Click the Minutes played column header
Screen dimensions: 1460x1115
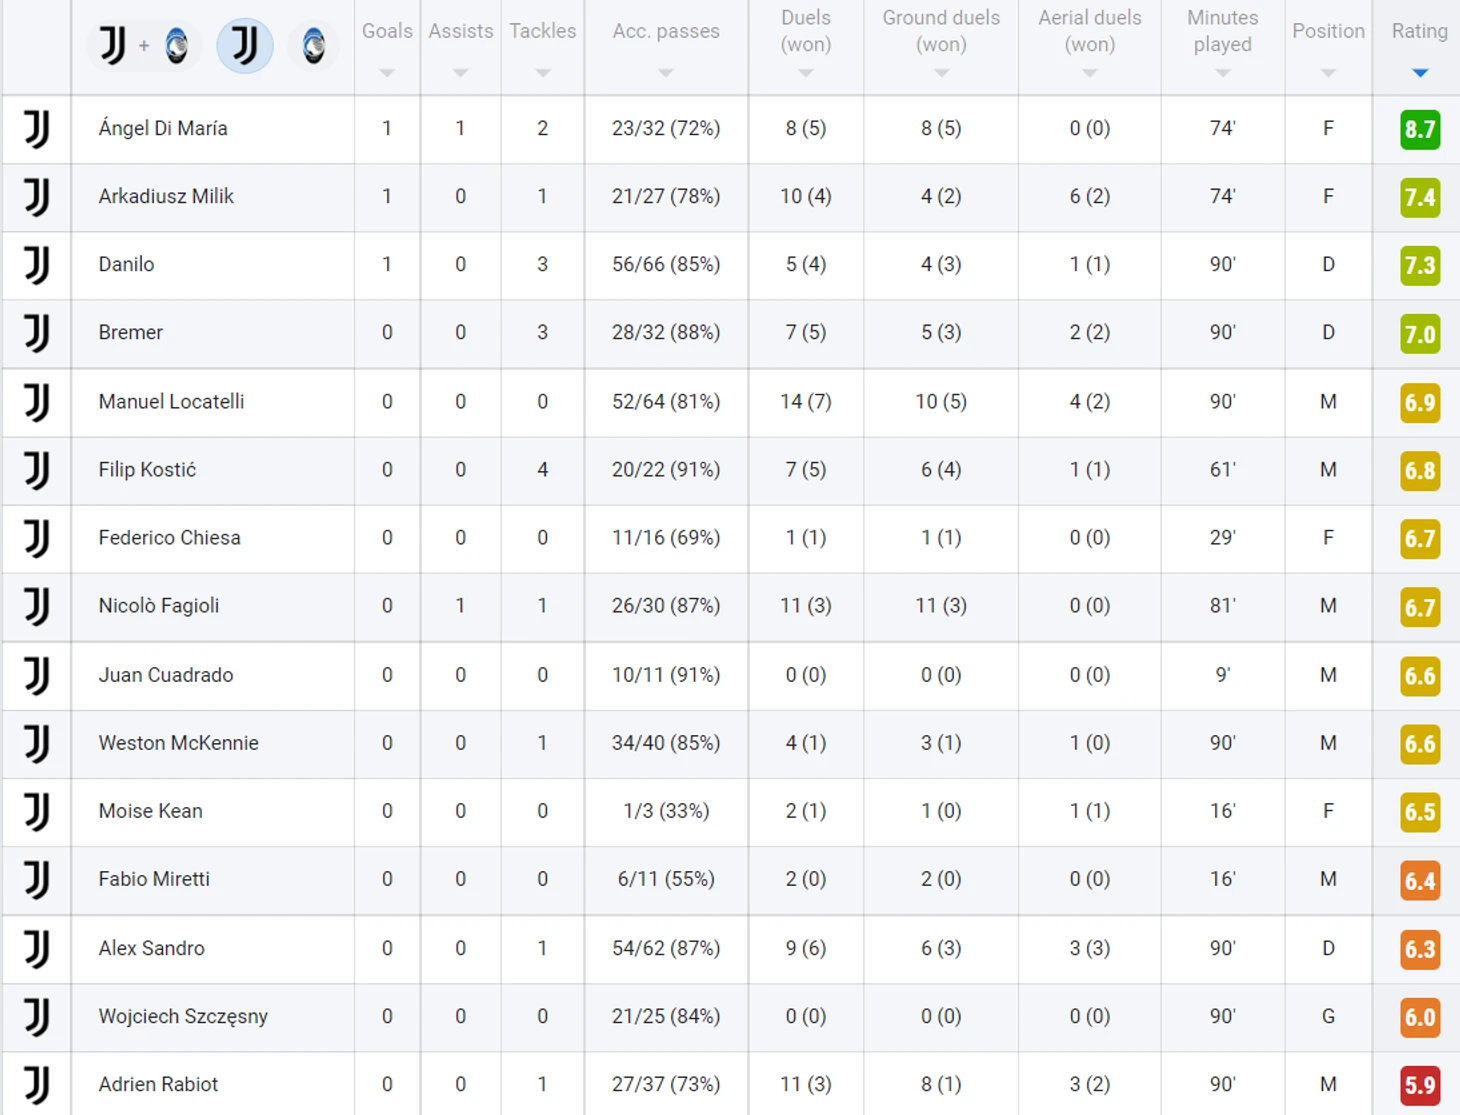[x=1222, y=32]
